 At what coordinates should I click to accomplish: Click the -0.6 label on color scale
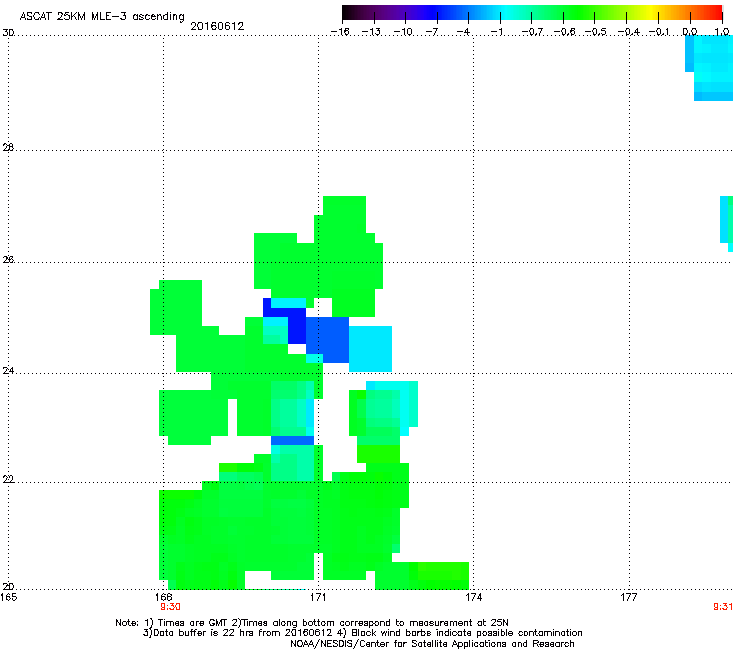[564, 32]
